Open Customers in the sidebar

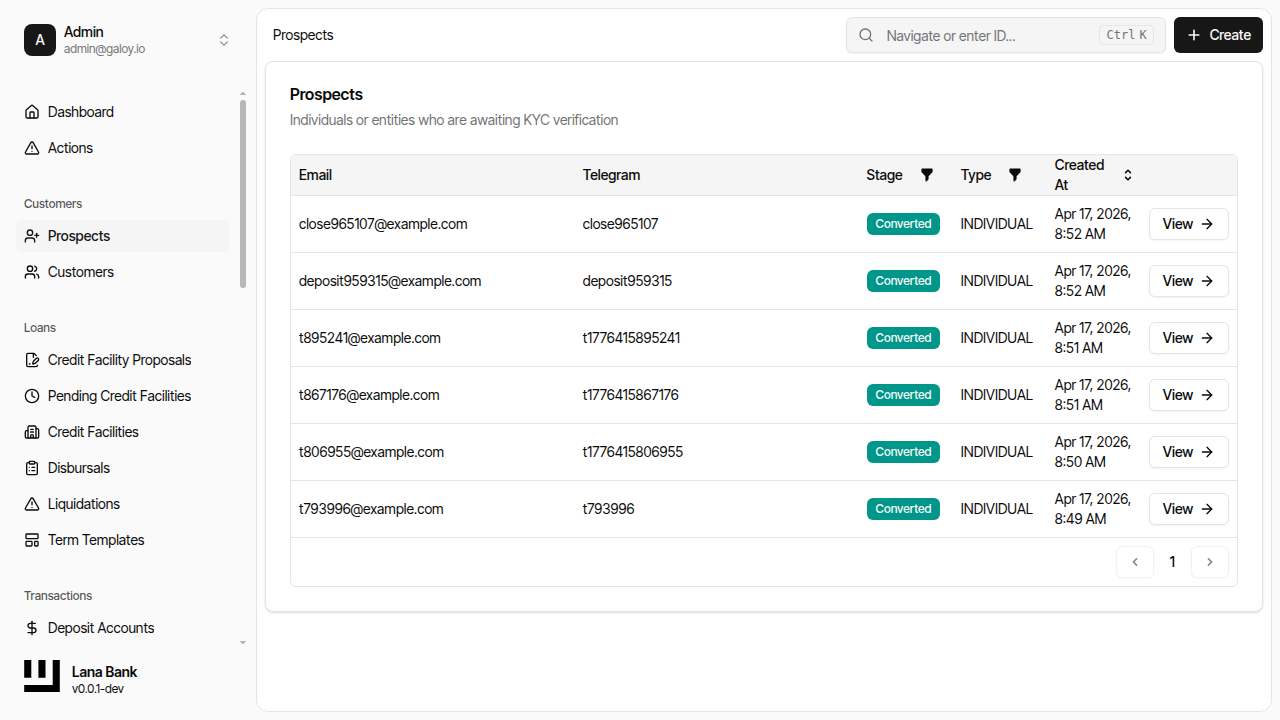[x=81, y=272]
